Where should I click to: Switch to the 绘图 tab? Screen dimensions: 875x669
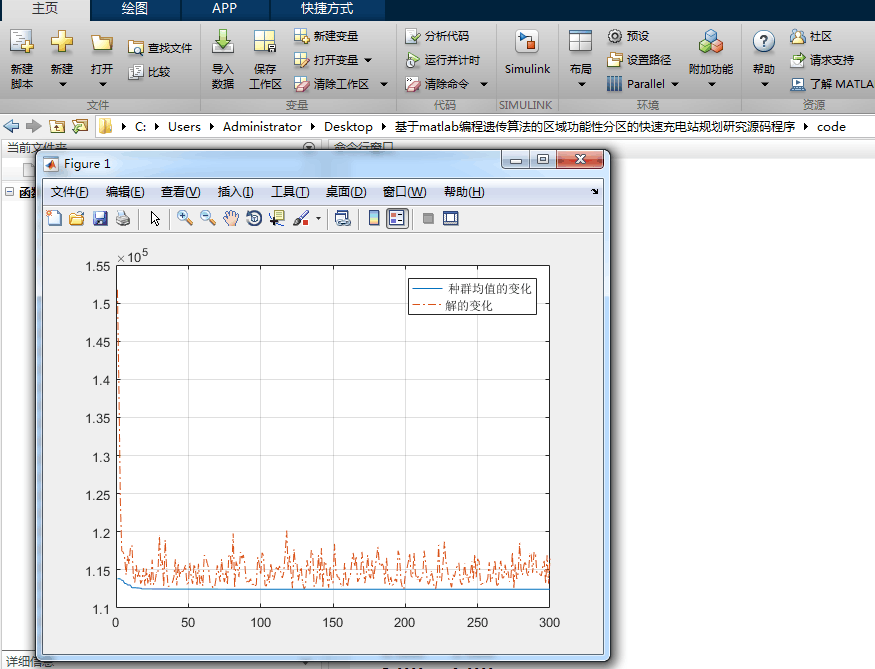tap(134, 9)
